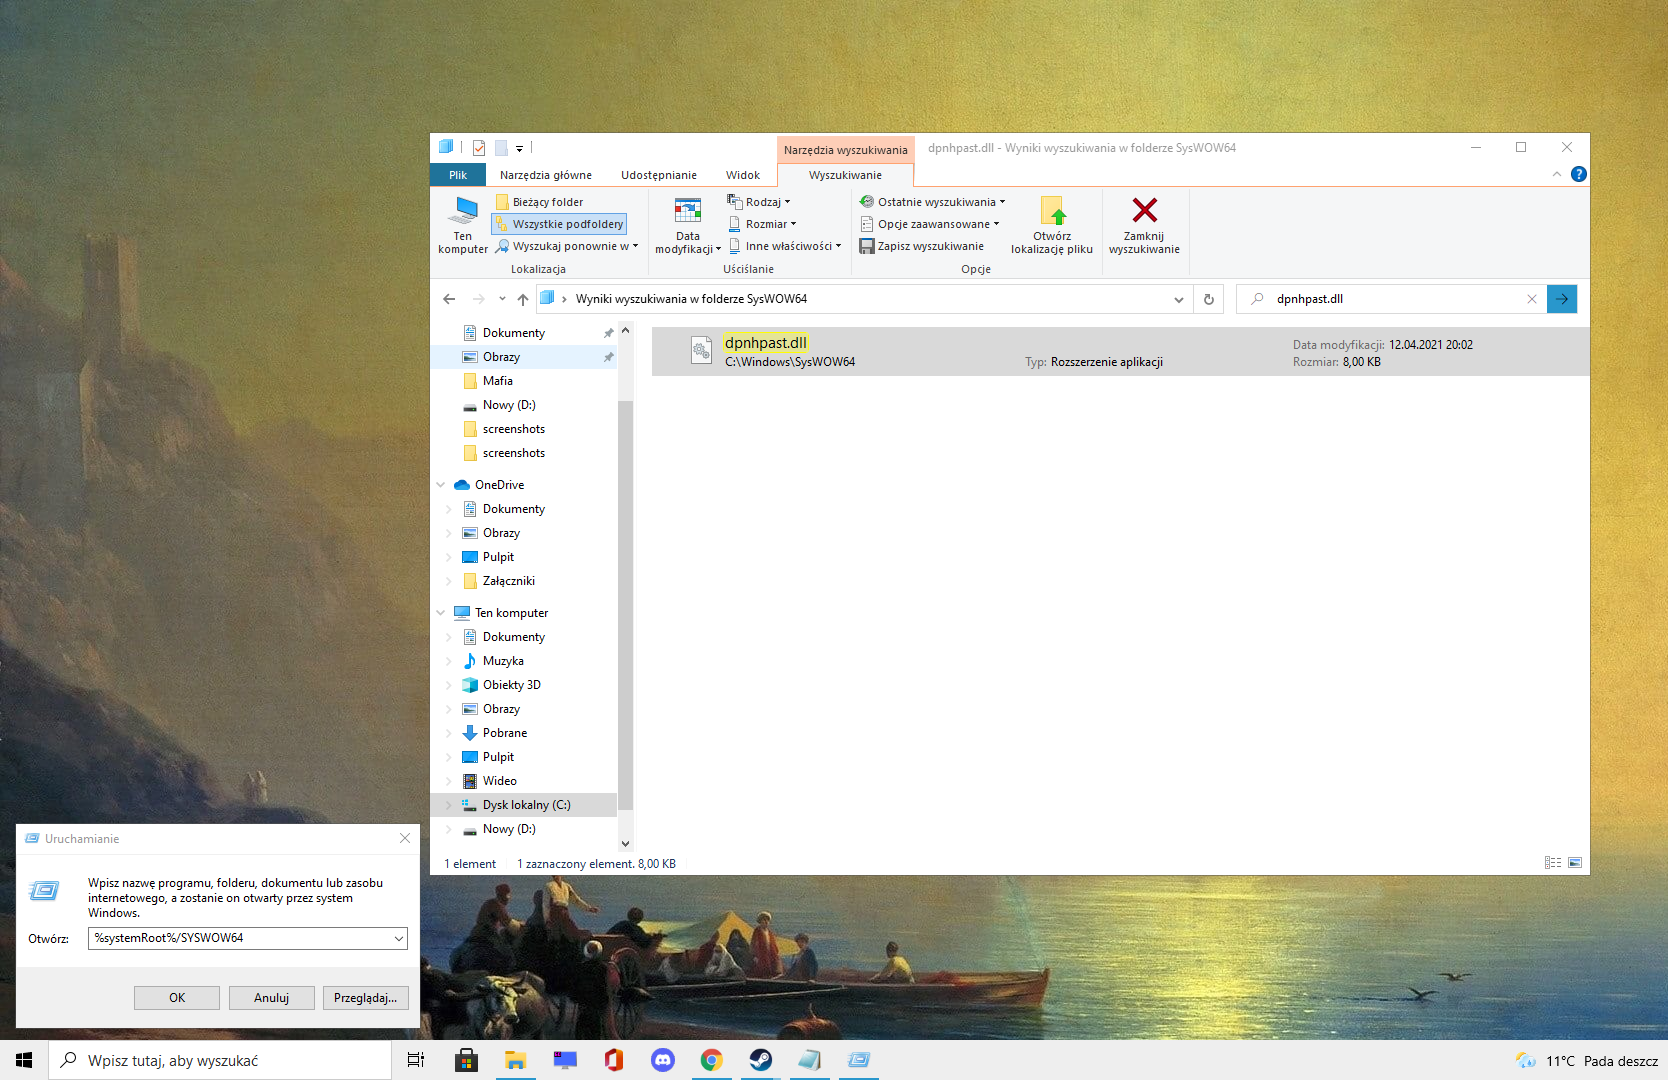Image resolution: width=1668 pixels, height=1080 pixels.
Task: Open Opcje zaawansowane dropdown
Action: pyautogui.click(x=930, y=224)
